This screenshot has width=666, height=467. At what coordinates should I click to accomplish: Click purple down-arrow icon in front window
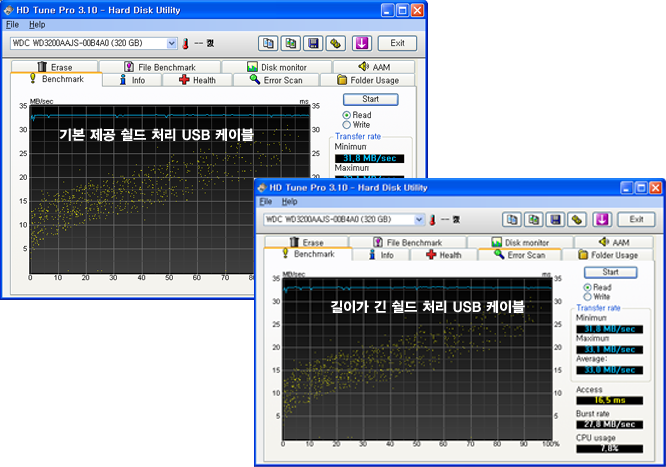[602, 219]
